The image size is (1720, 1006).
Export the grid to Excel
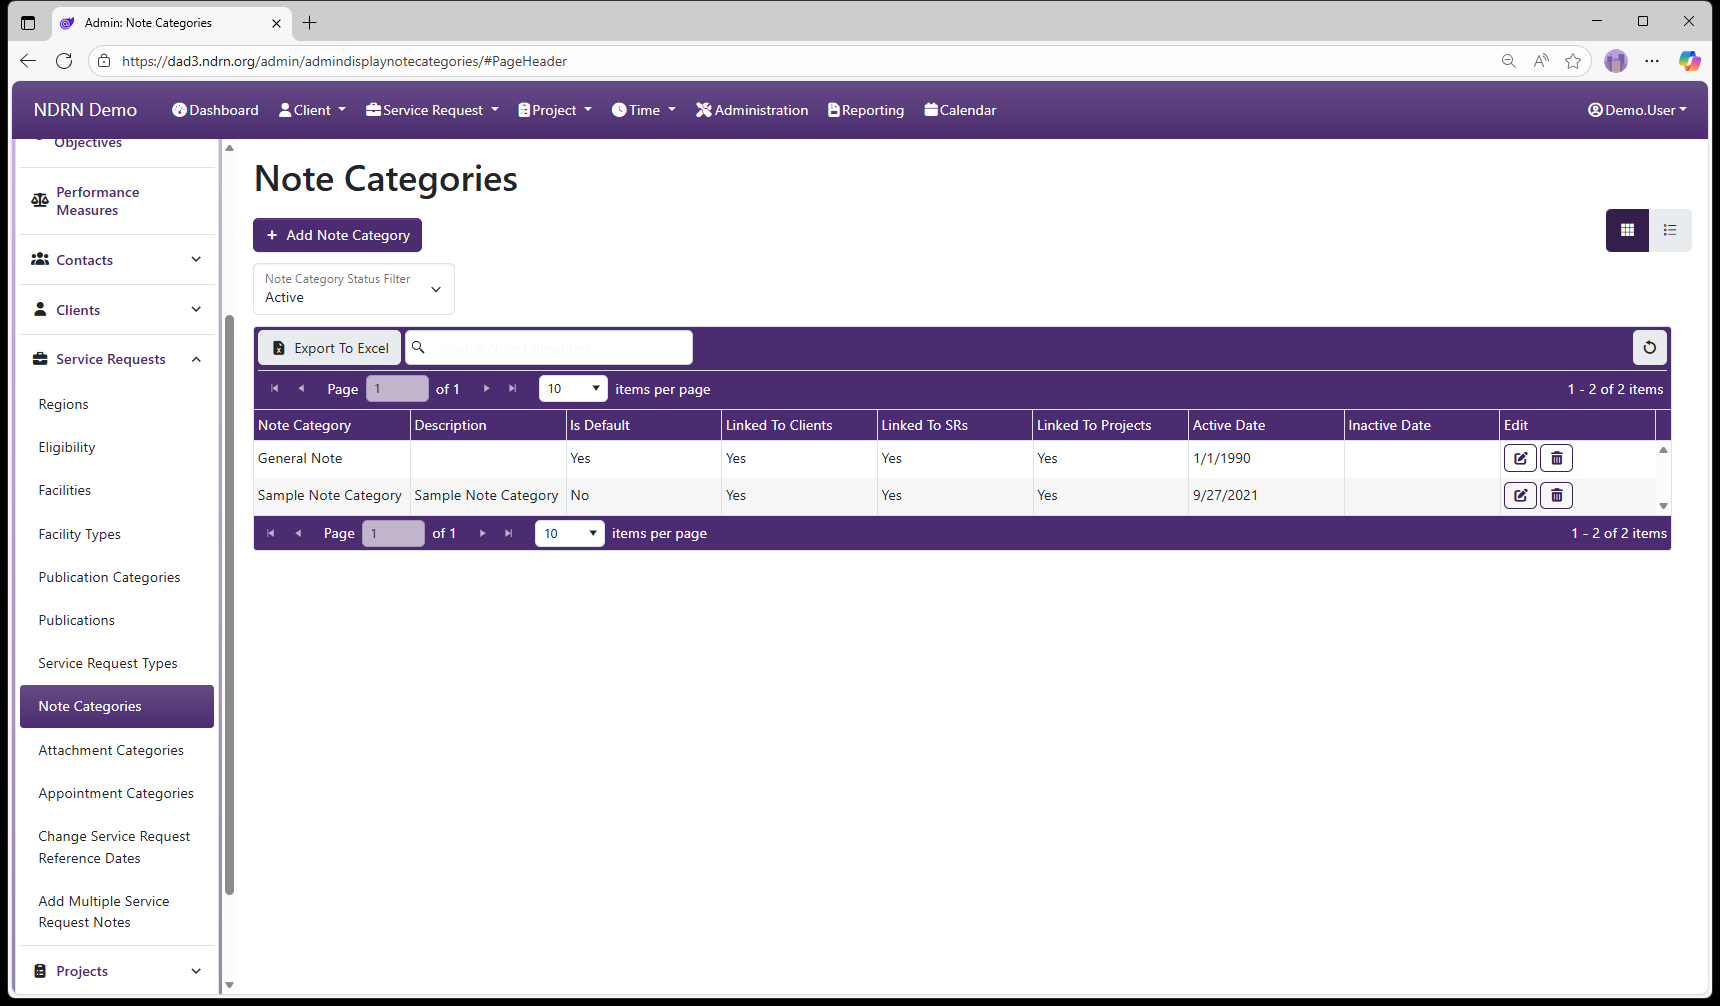[330, 348]
